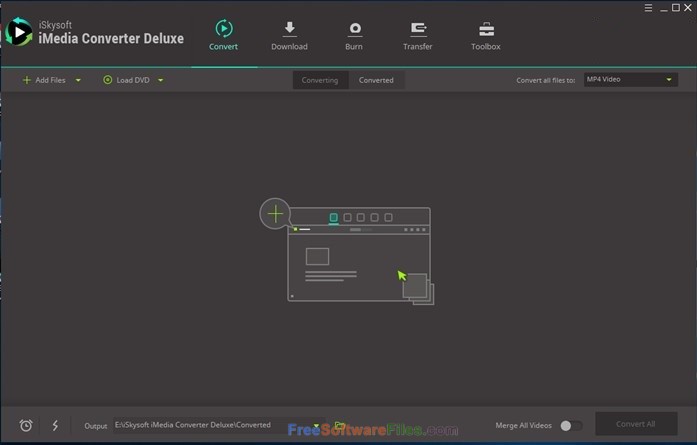This screenshot has width=697, height=445.
Task: Expand the Add Files dropdown arrow
Action: coord(78,80)
